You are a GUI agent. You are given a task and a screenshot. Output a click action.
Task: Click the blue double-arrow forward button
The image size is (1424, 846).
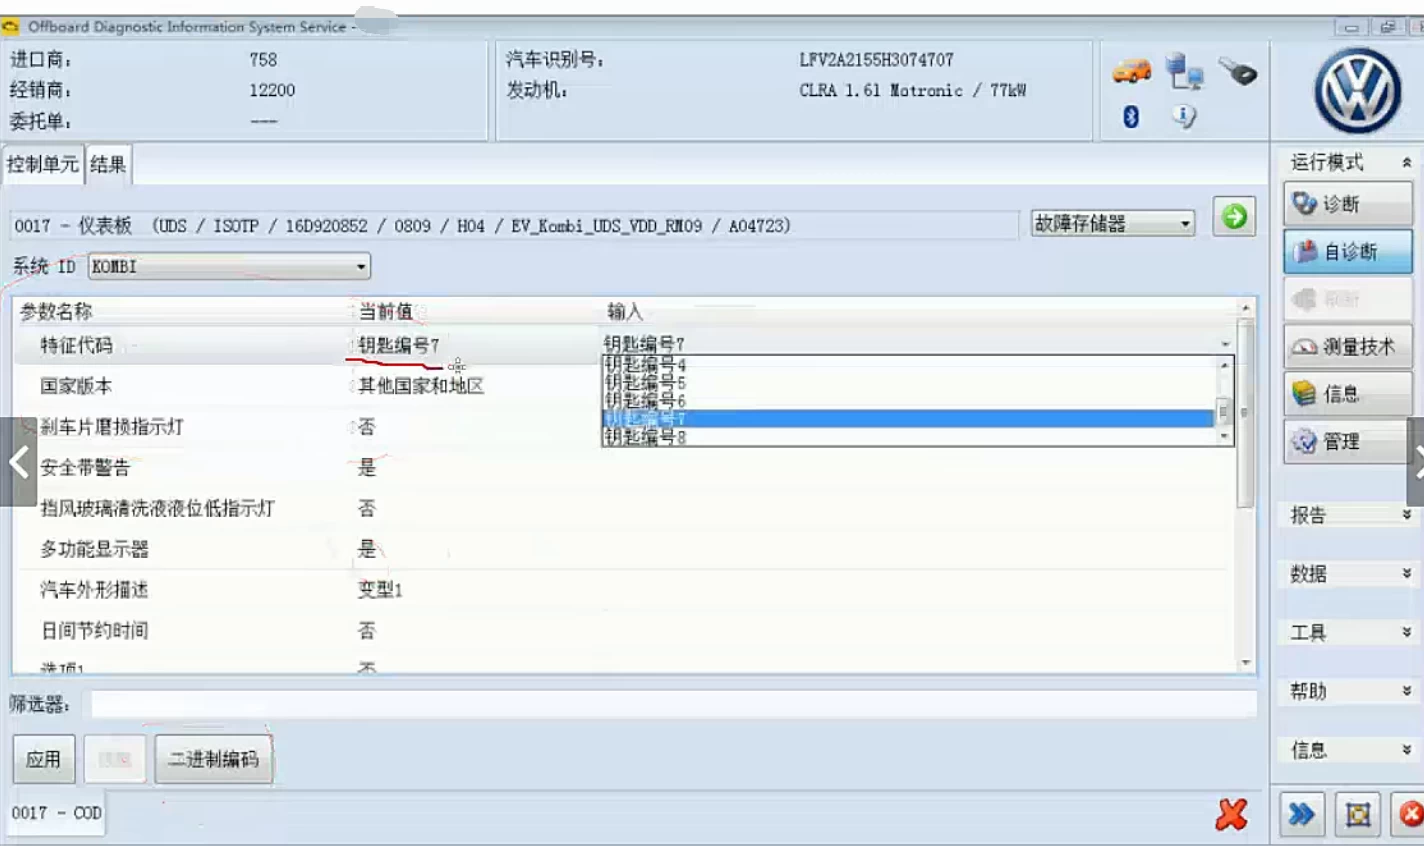pos(1301,814)
